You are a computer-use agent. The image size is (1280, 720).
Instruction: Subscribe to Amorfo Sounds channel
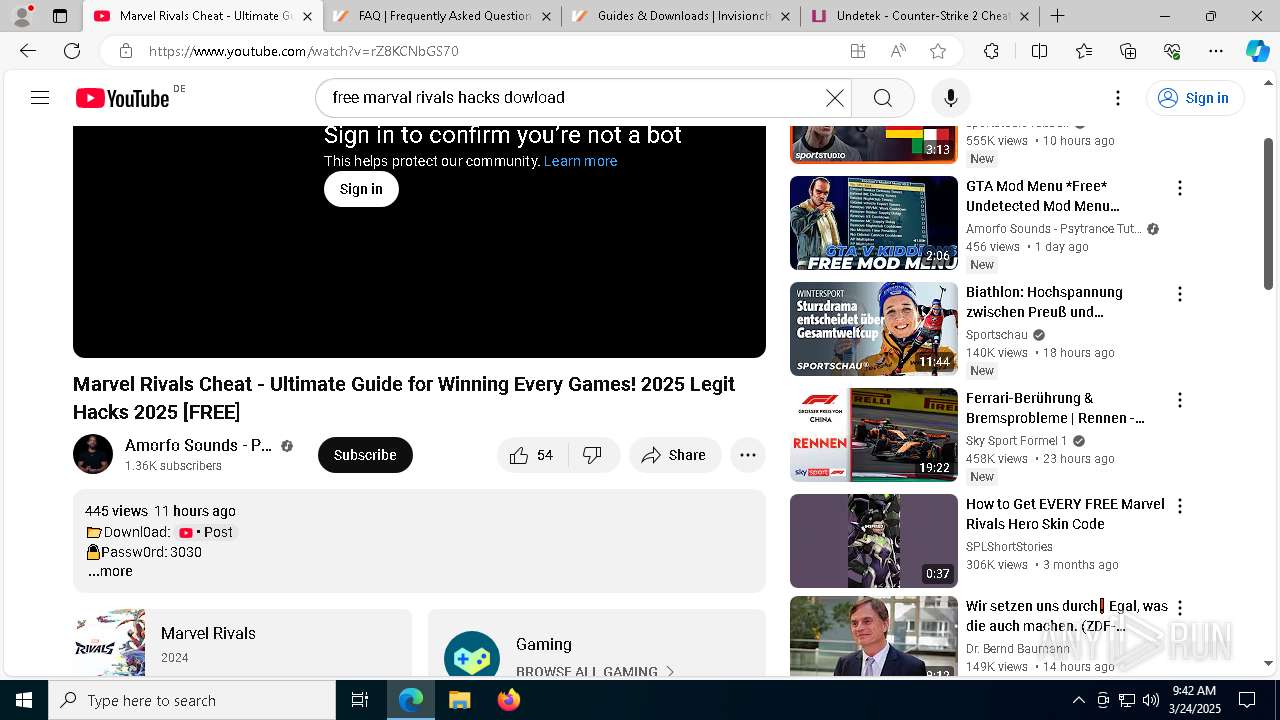pyautogui.click(x=365, y=455)
